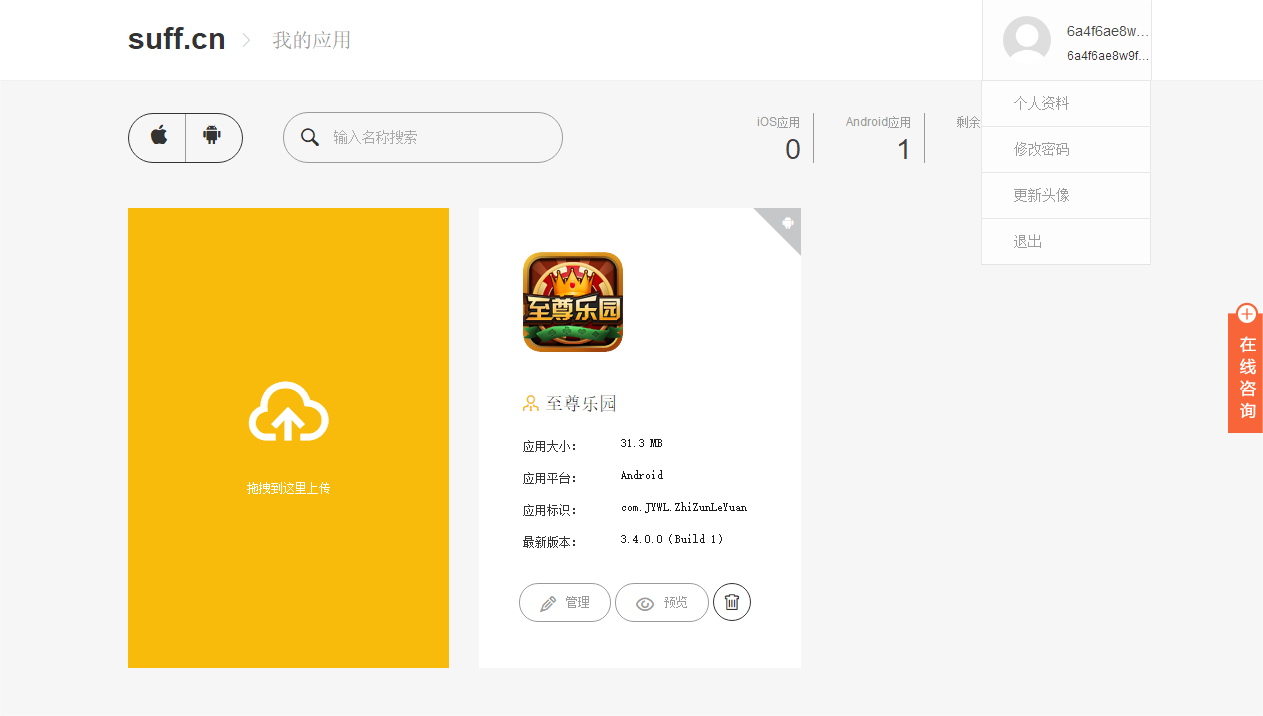
Task: Click the magnifying glass search icon
Action: coord(310,137)
